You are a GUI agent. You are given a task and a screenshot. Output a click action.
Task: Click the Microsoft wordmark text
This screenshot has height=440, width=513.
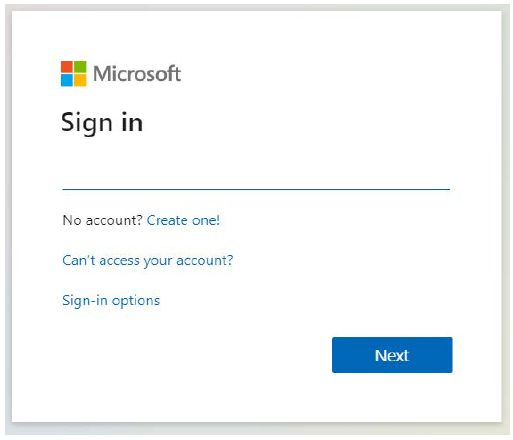(x=137, y=74)
